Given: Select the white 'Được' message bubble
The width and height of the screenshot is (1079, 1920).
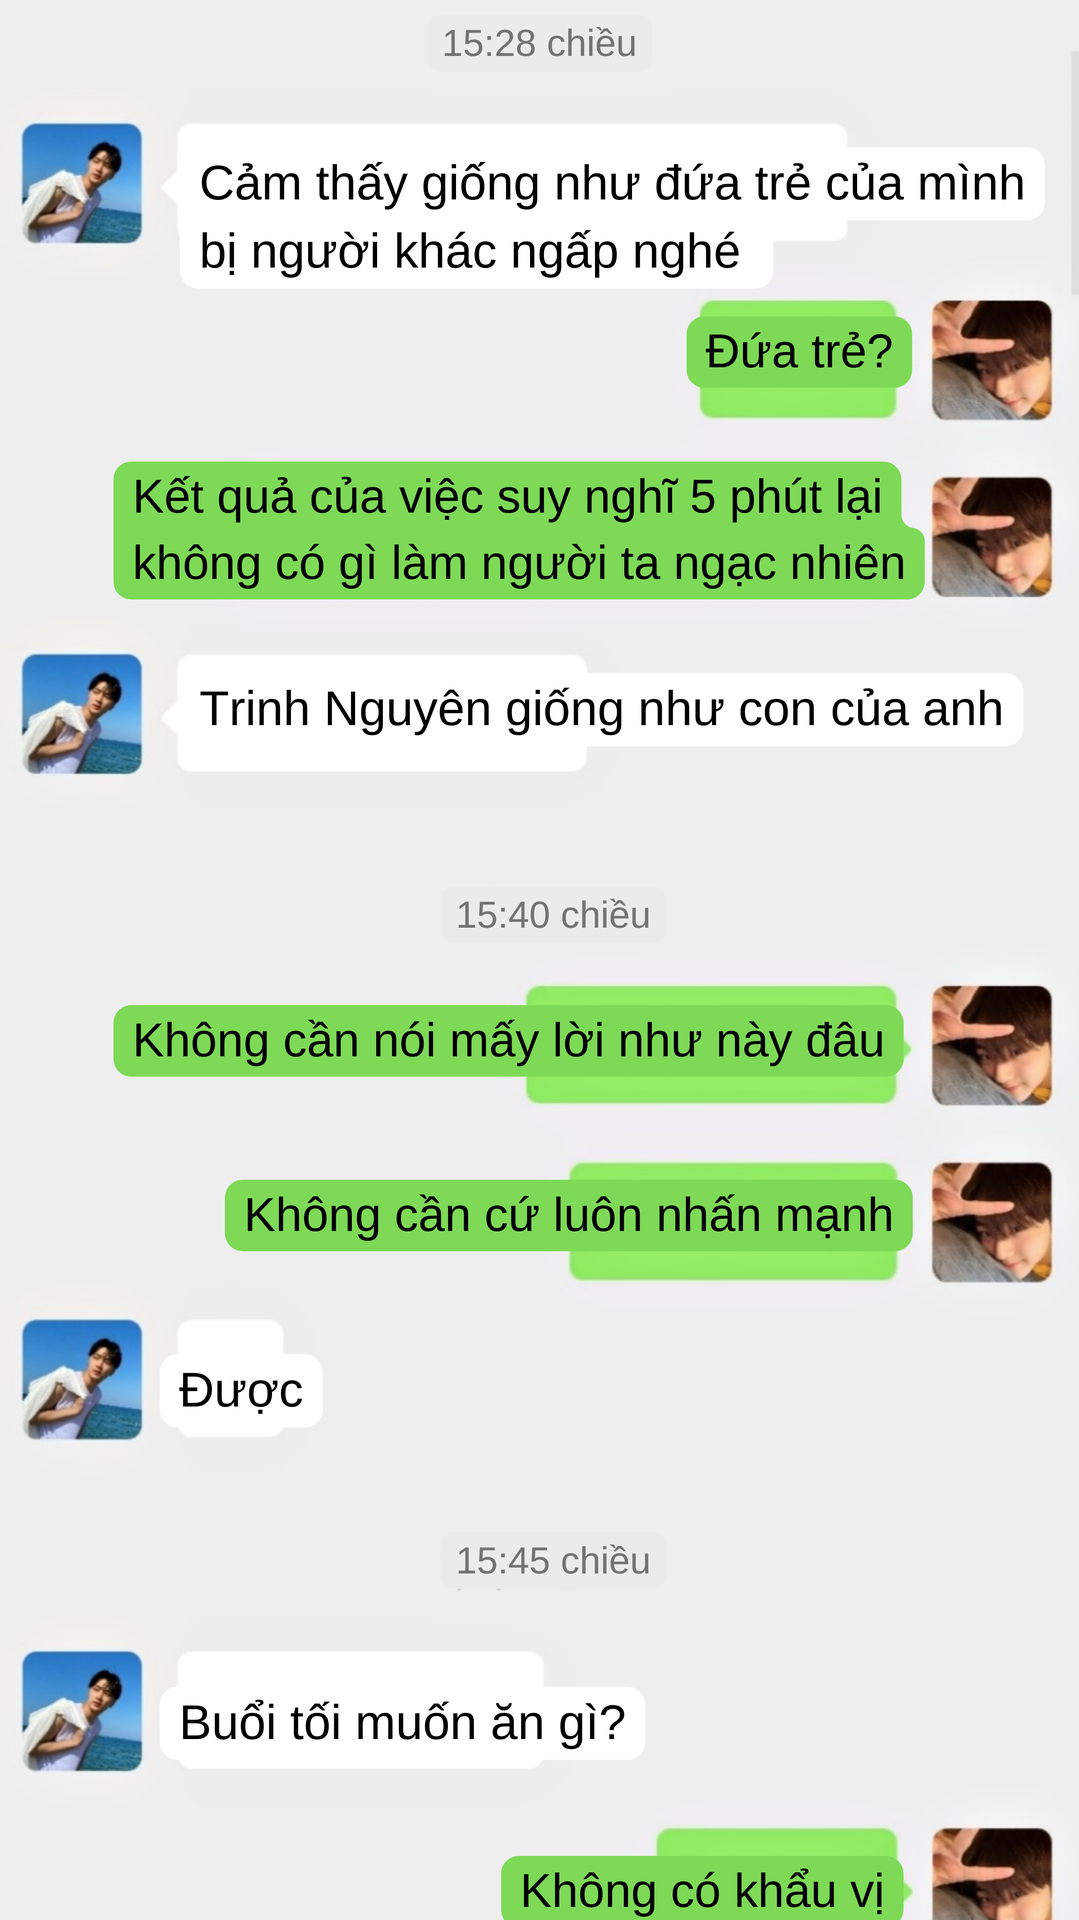Looking at the screenshot, I should [241, 1389].
